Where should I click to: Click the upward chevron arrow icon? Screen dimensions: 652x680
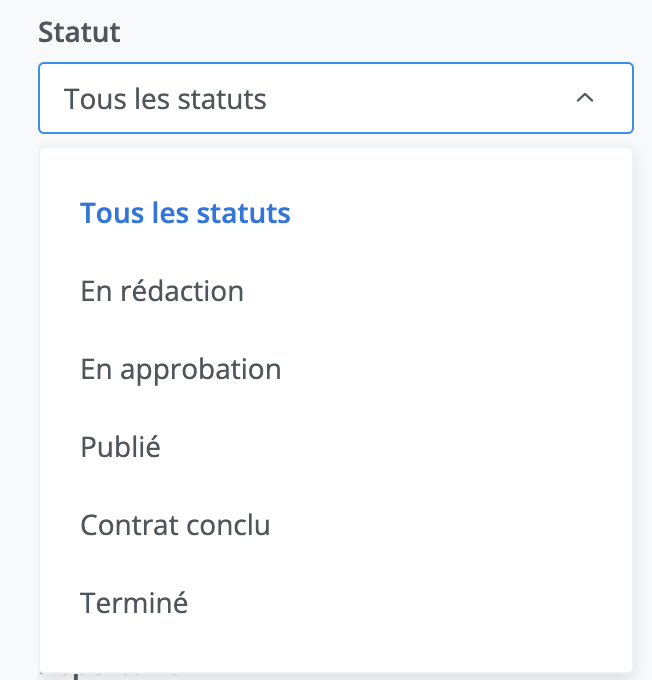point(586,98)
